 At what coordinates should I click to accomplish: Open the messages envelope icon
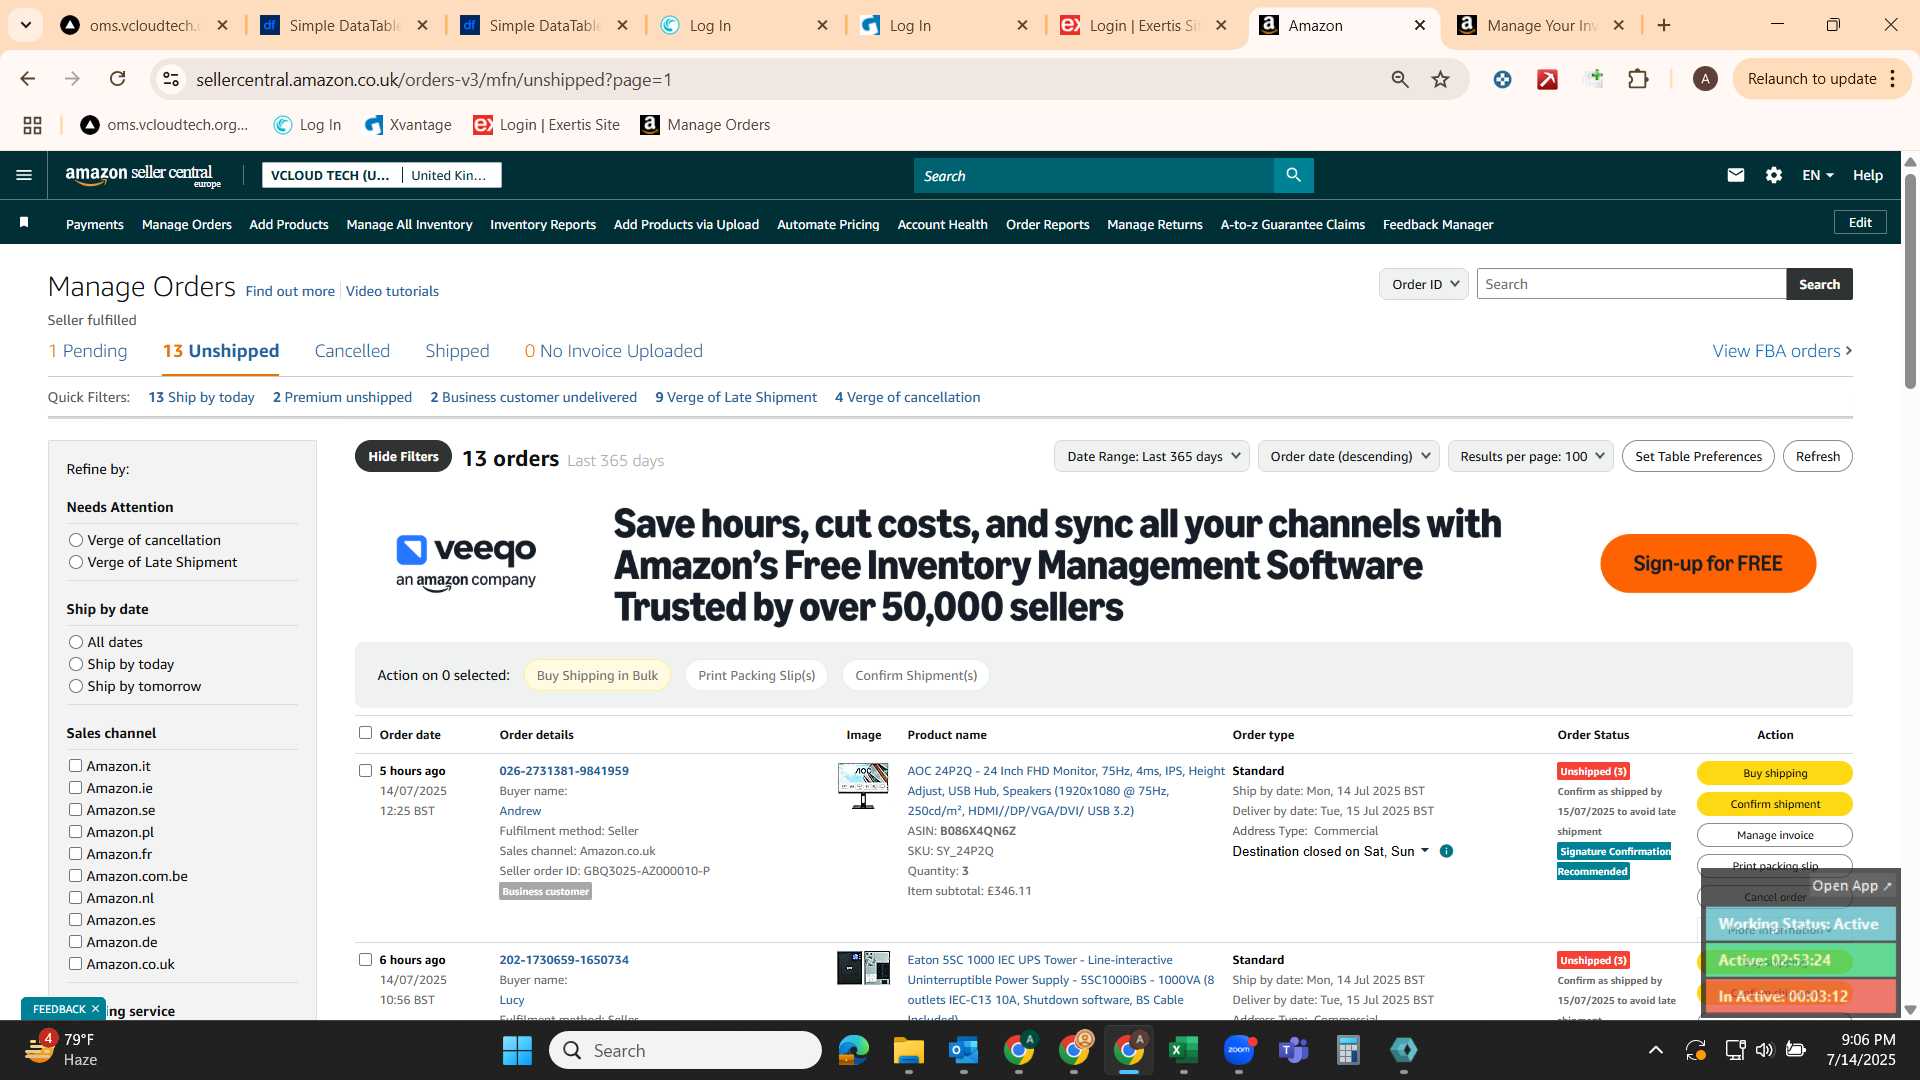1735,175
